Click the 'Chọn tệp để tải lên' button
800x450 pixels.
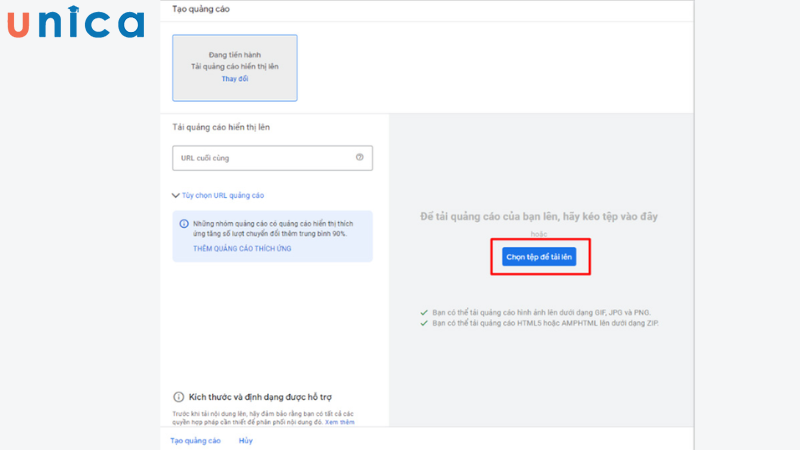coord(539,257)
